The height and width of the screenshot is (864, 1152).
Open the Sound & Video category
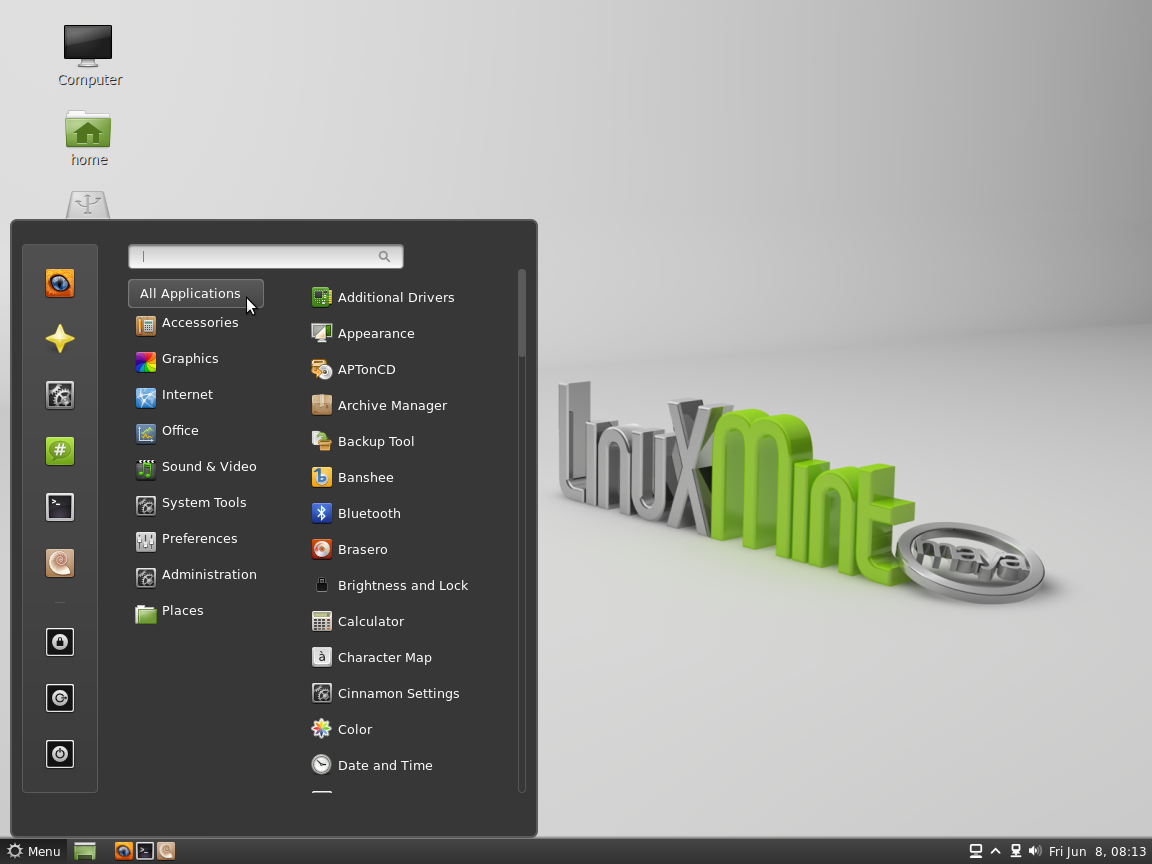coord(195,467)
